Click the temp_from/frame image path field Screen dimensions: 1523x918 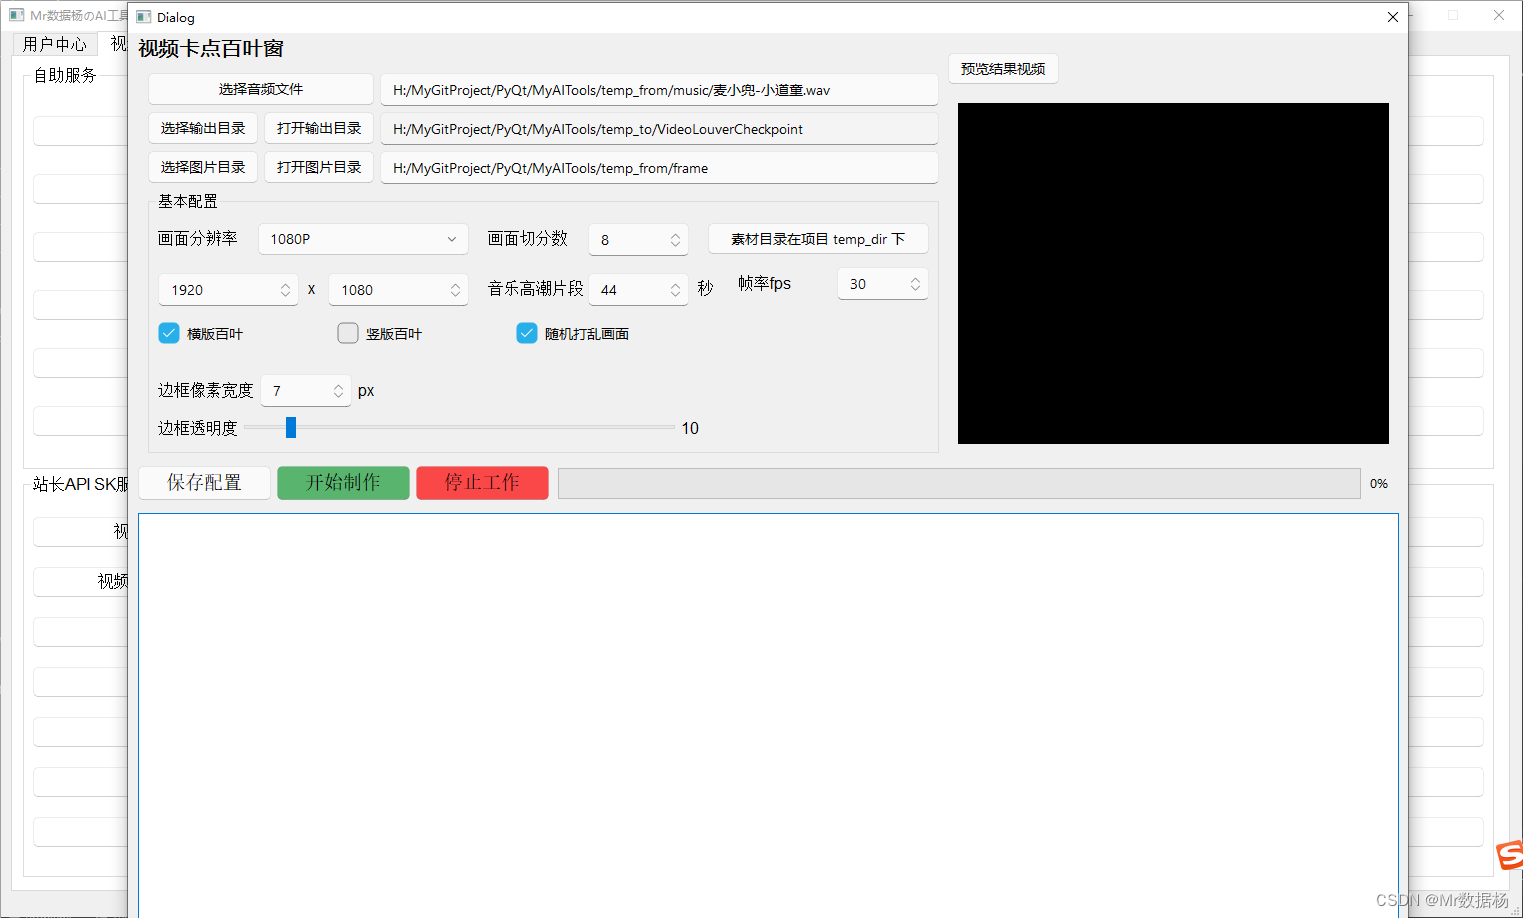(x=659, y=168)
